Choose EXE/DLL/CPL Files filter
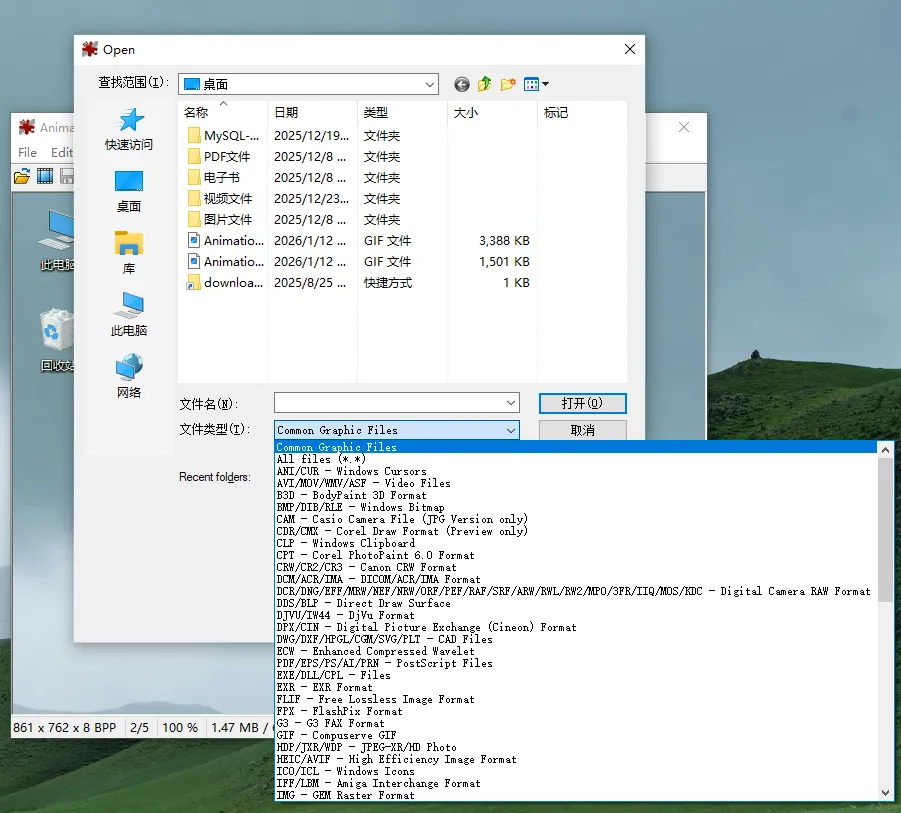This screenshot has width=901, height=813. coord(576,676)
